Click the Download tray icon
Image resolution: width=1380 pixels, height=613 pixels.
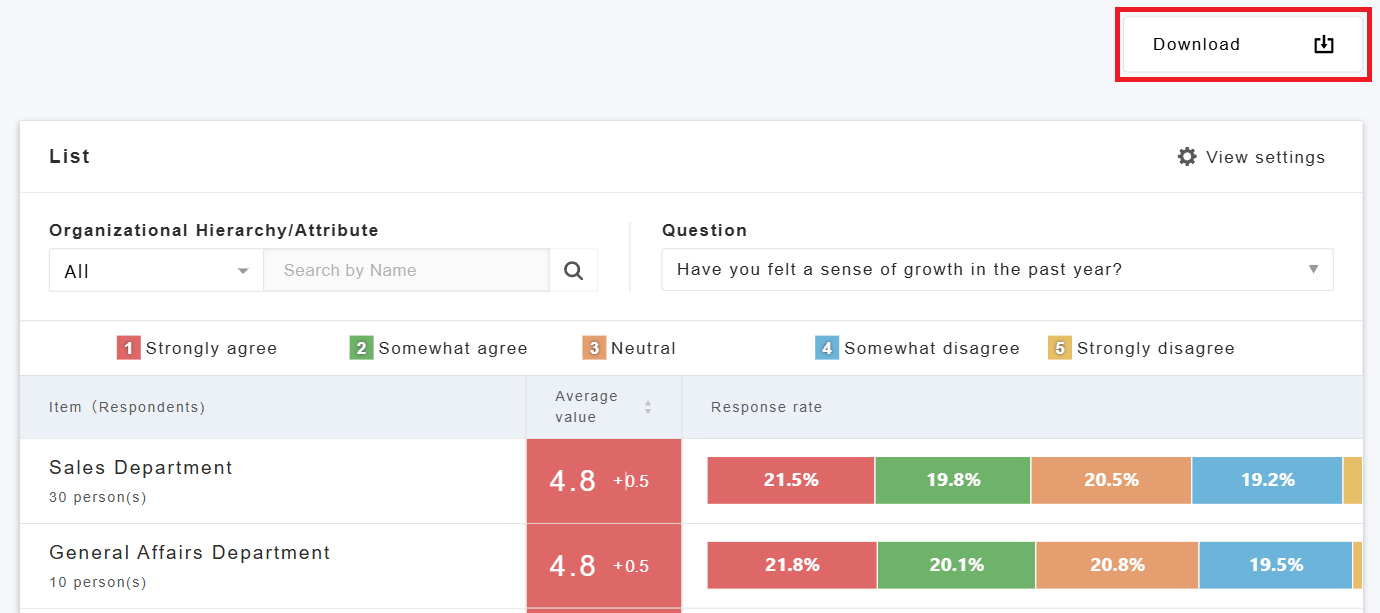click(1323, 44)
